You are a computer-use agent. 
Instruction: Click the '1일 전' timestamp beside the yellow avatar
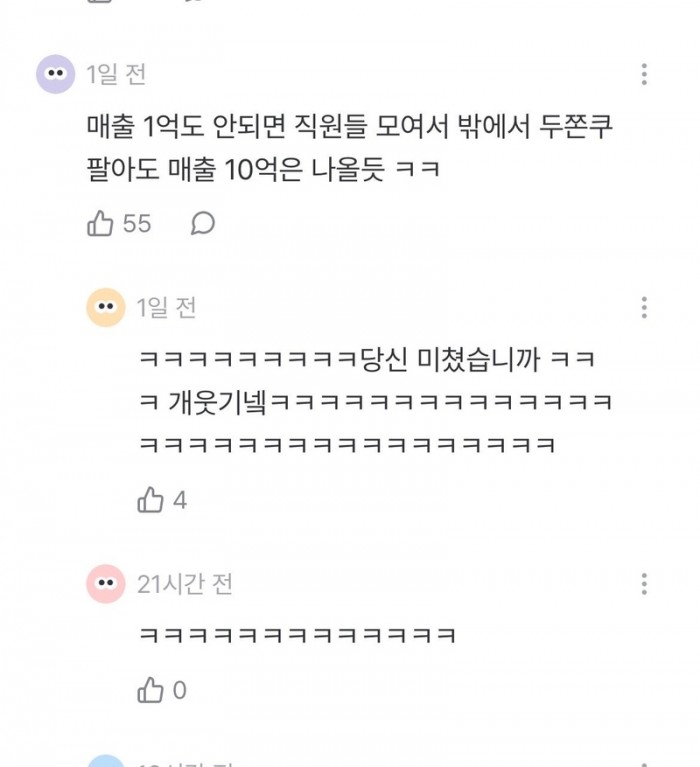tap(167, 307)
